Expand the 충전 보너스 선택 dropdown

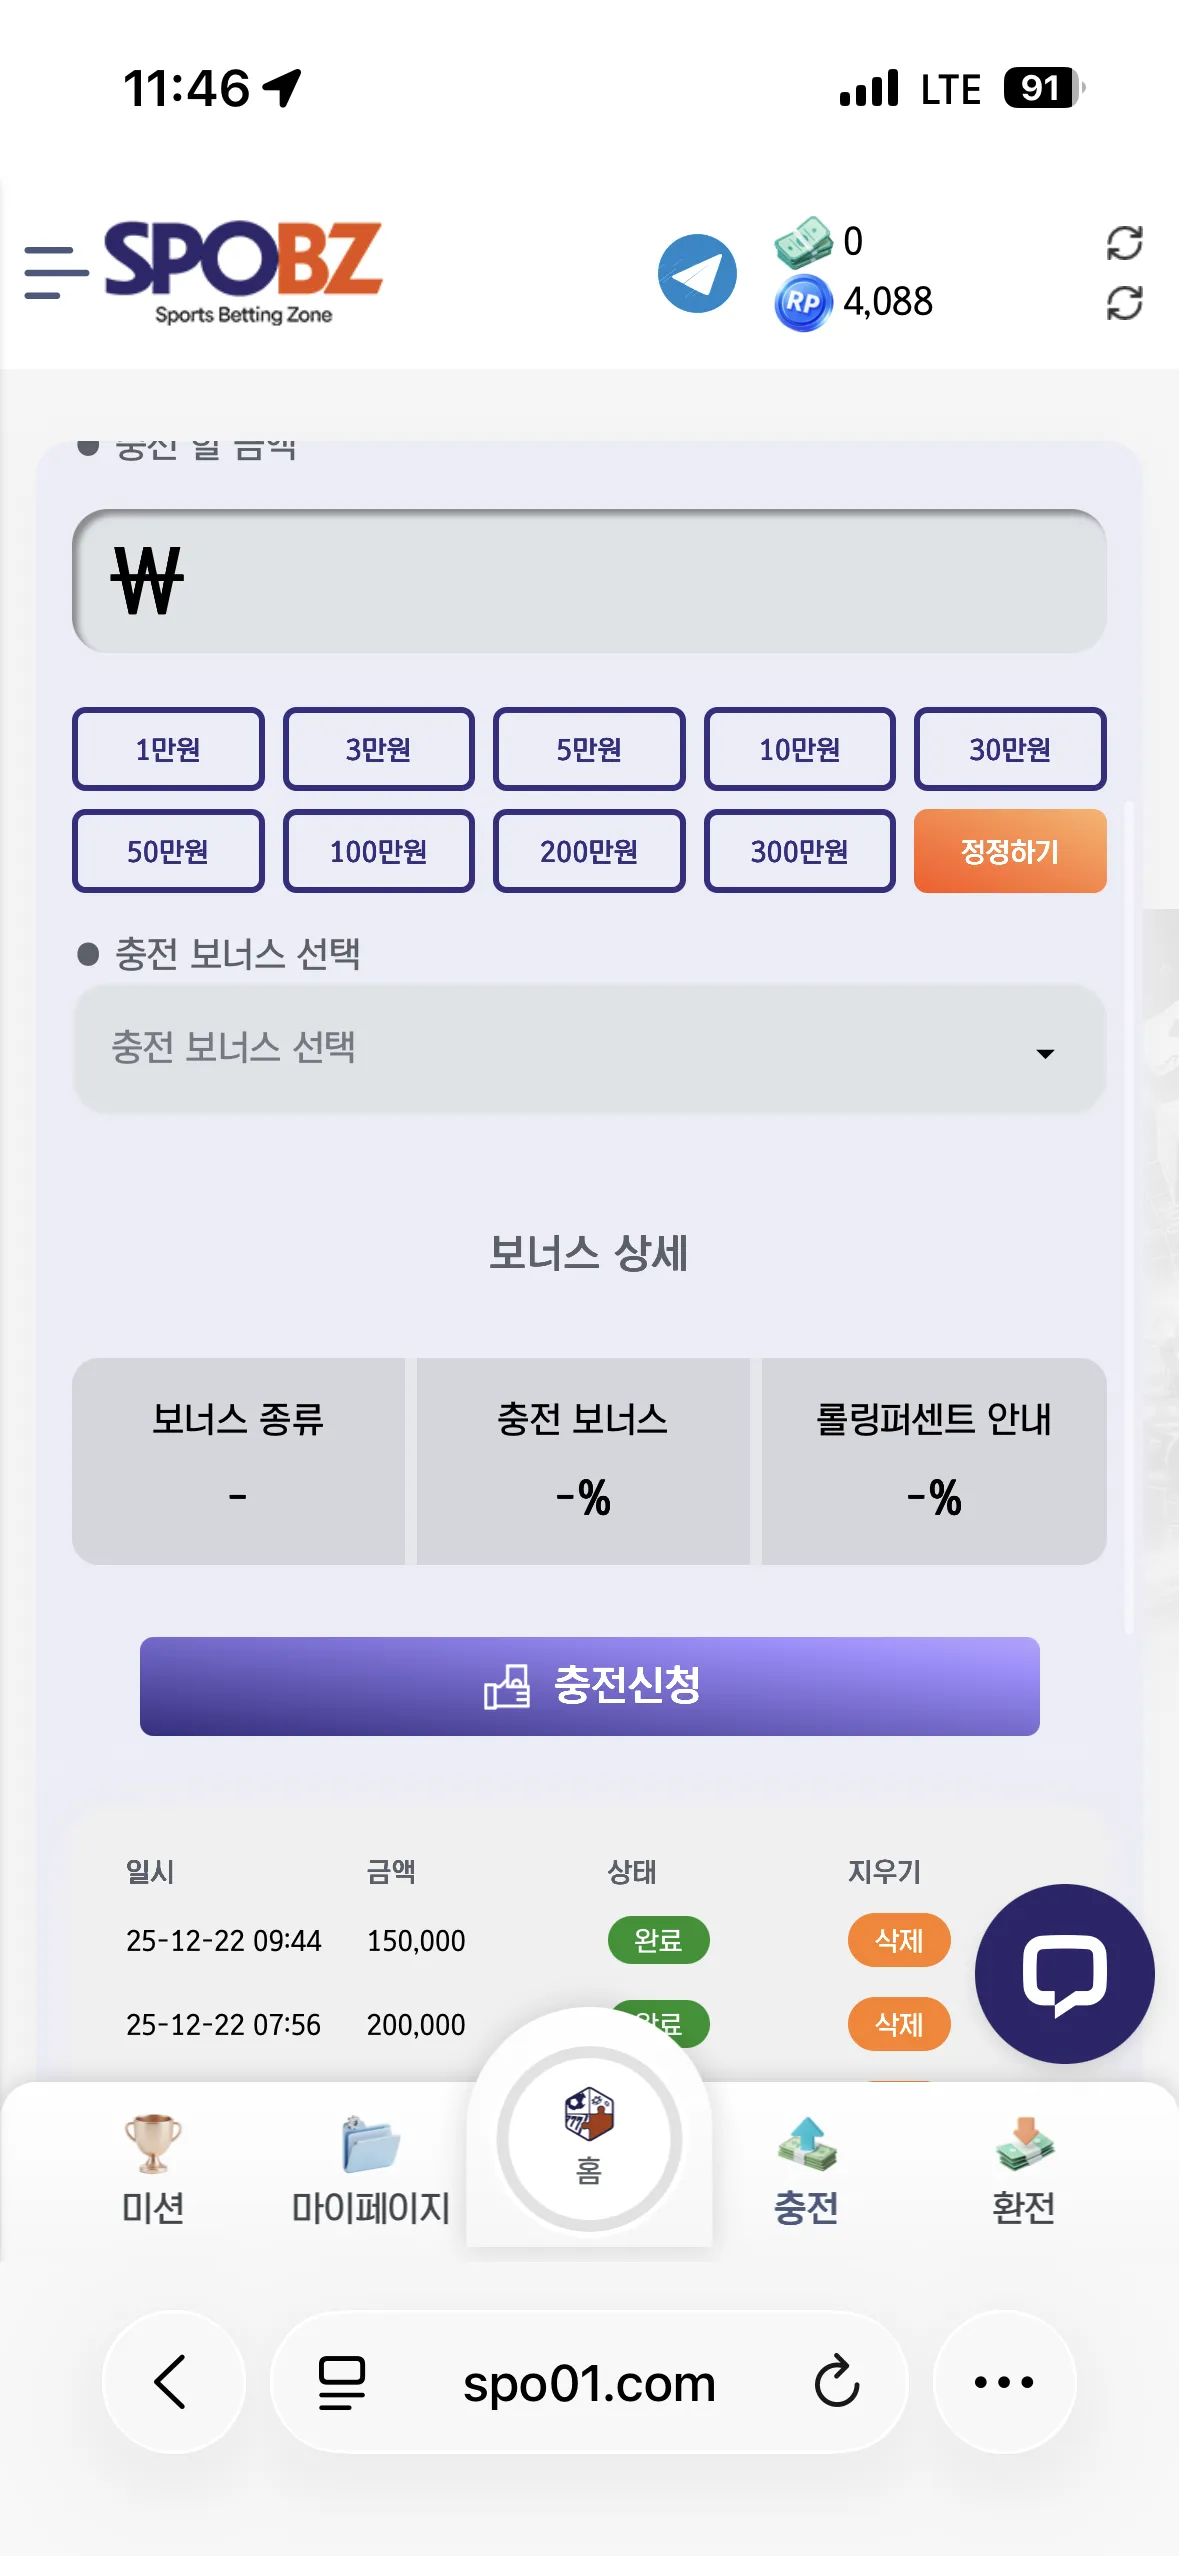coord(589,1048)
